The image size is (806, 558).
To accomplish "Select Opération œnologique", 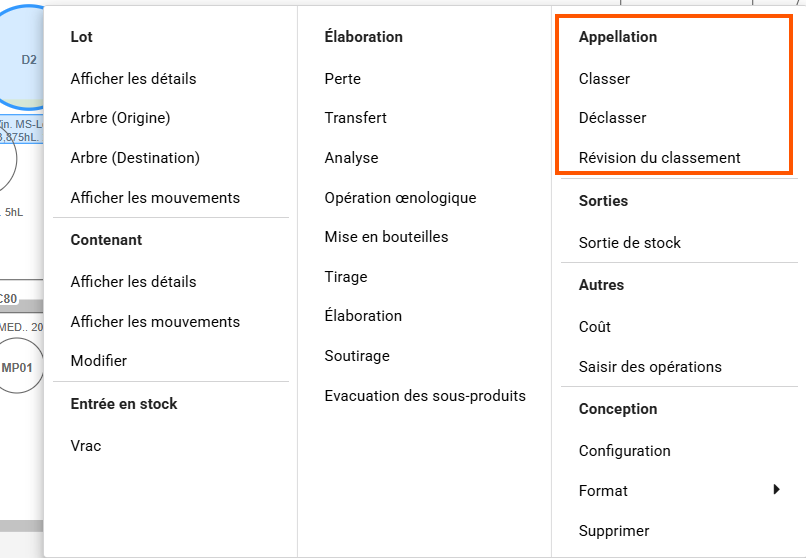I will pos(400,198).
